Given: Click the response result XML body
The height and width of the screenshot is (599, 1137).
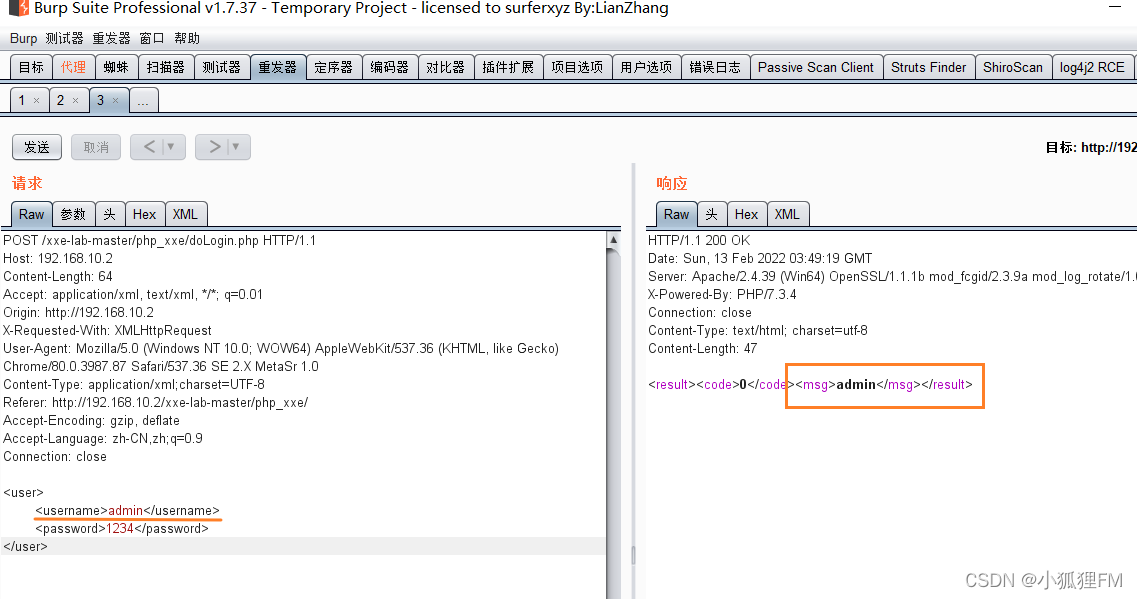Looking at the screenshot, I should (x=810, y=384).
